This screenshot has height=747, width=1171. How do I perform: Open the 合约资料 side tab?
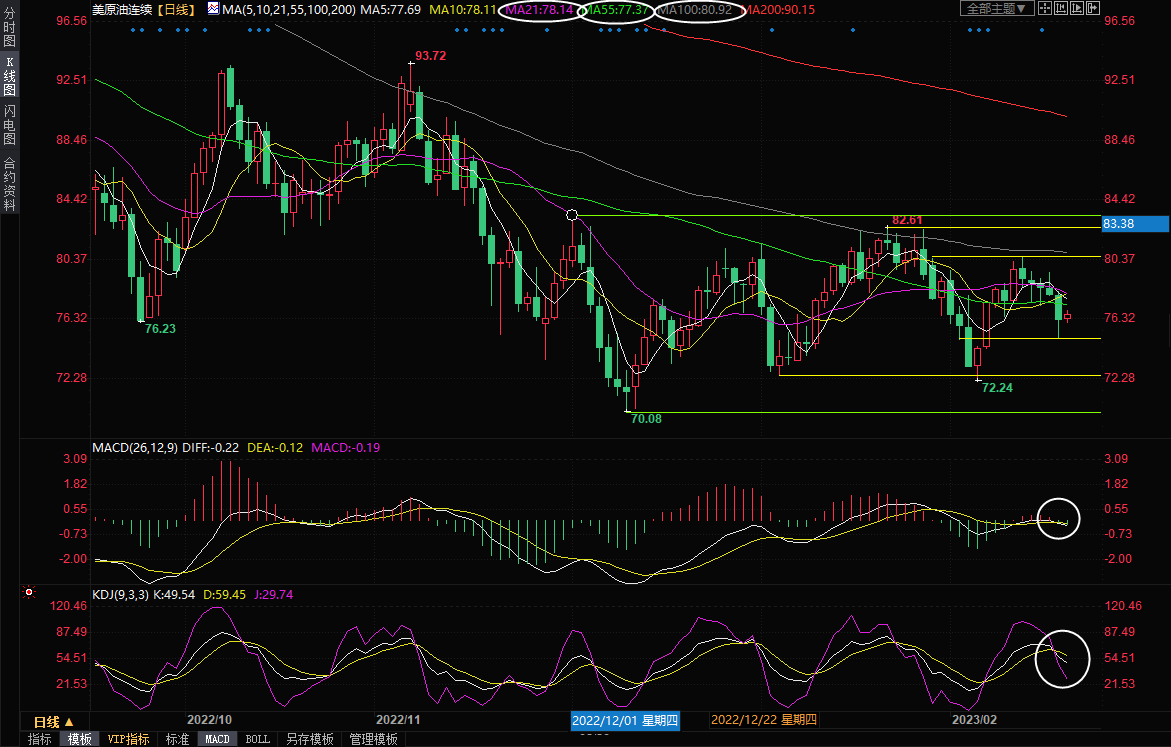click(x=9, y=183)
